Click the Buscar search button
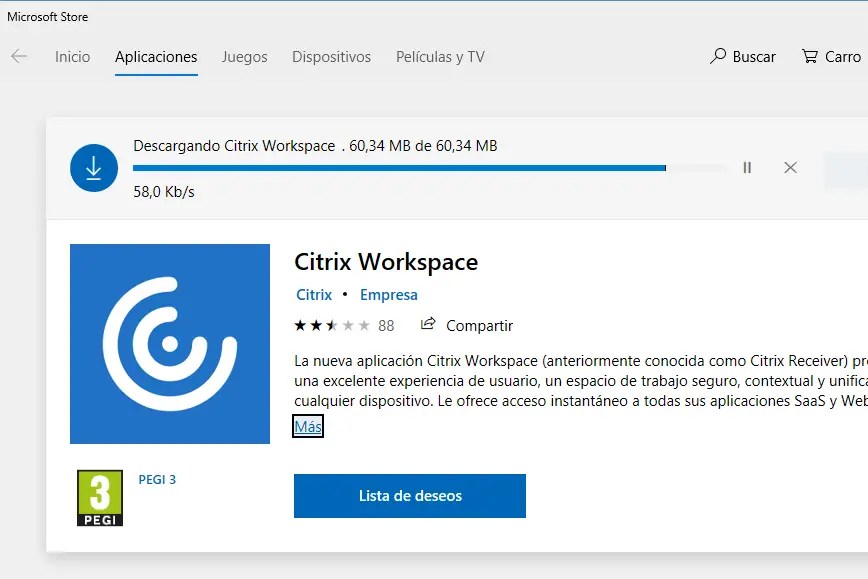 (743, 56)
